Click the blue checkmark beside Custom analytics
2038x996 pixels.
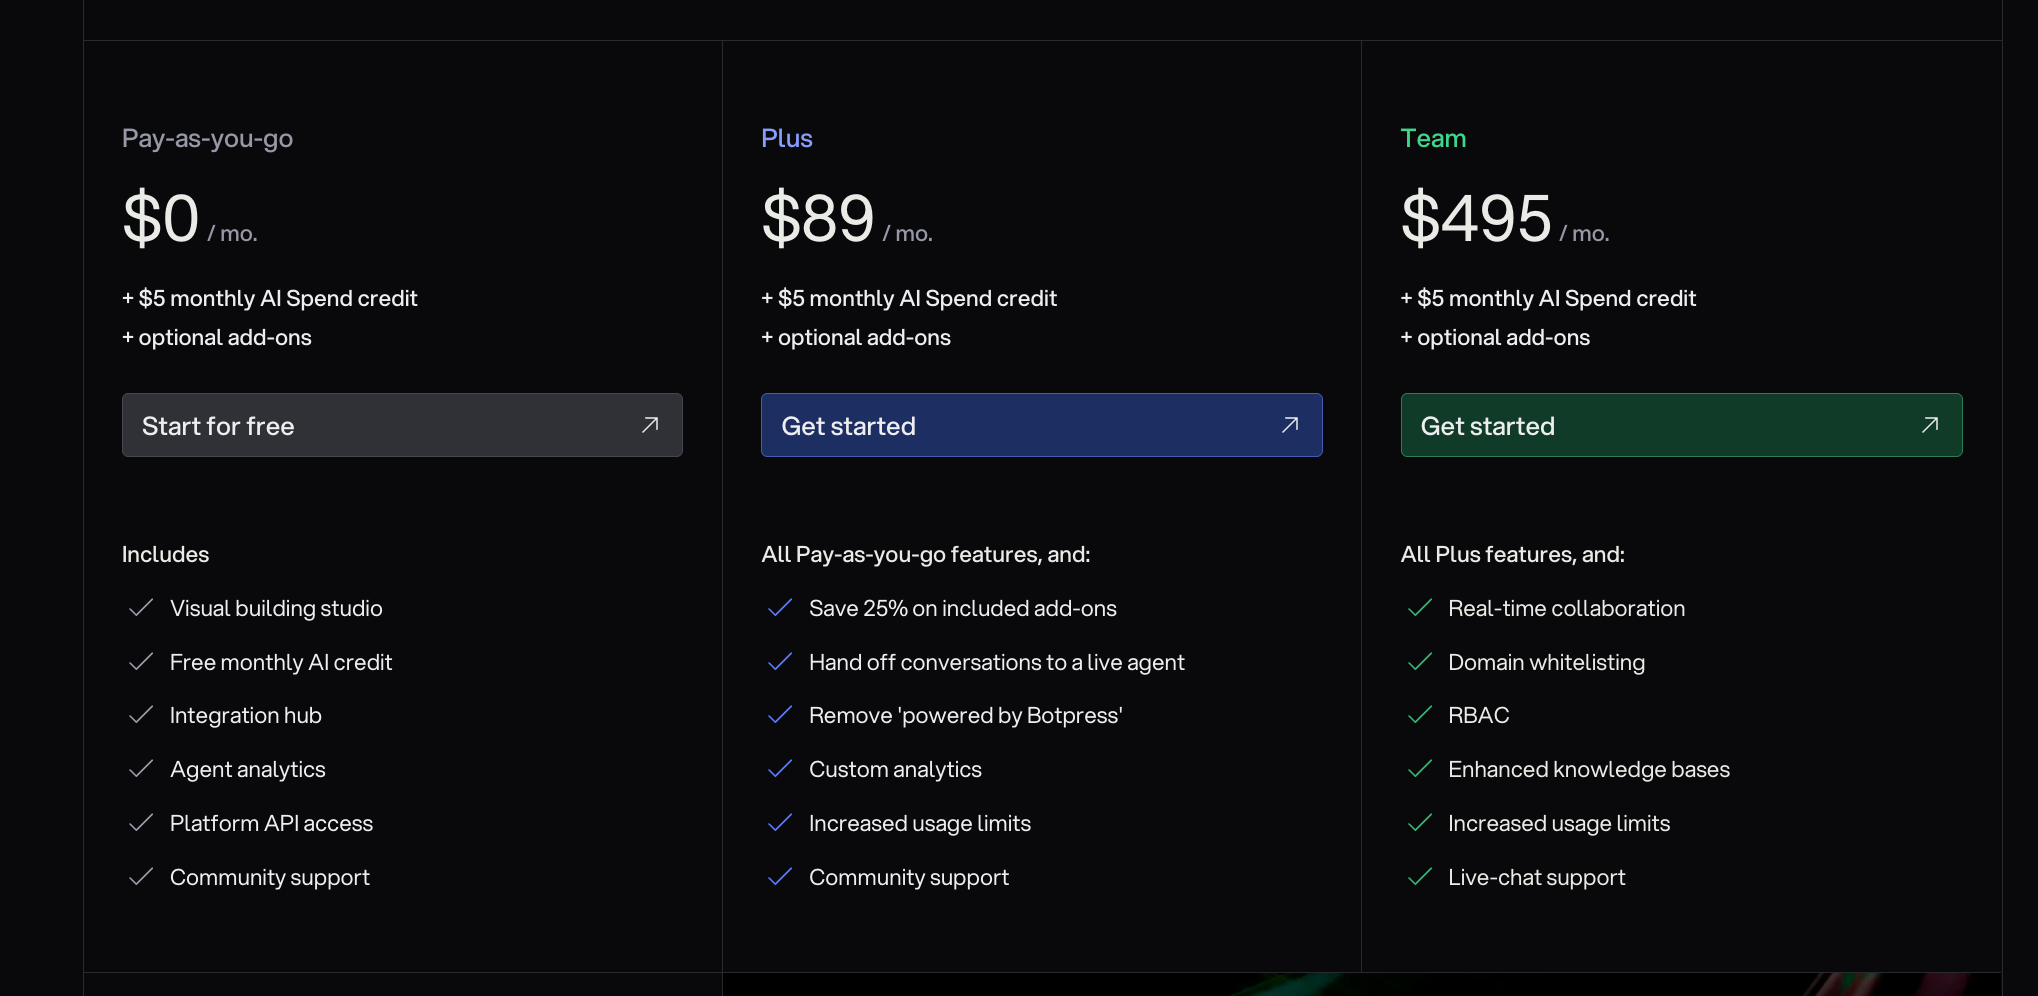(x=780, y=769)
